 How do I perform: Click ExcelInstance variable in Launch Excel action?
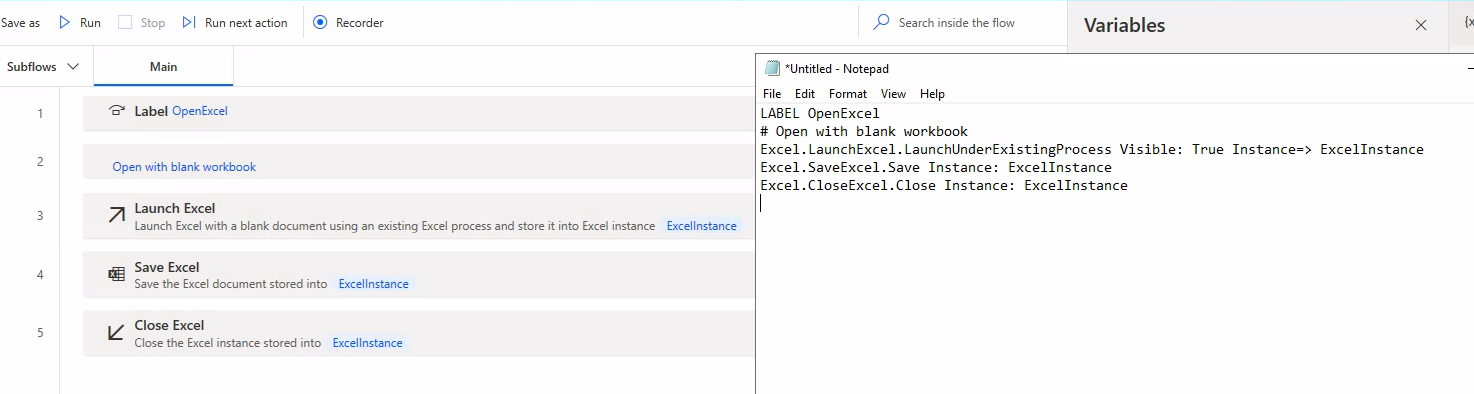pyautogui.click(x=701, y=226)
